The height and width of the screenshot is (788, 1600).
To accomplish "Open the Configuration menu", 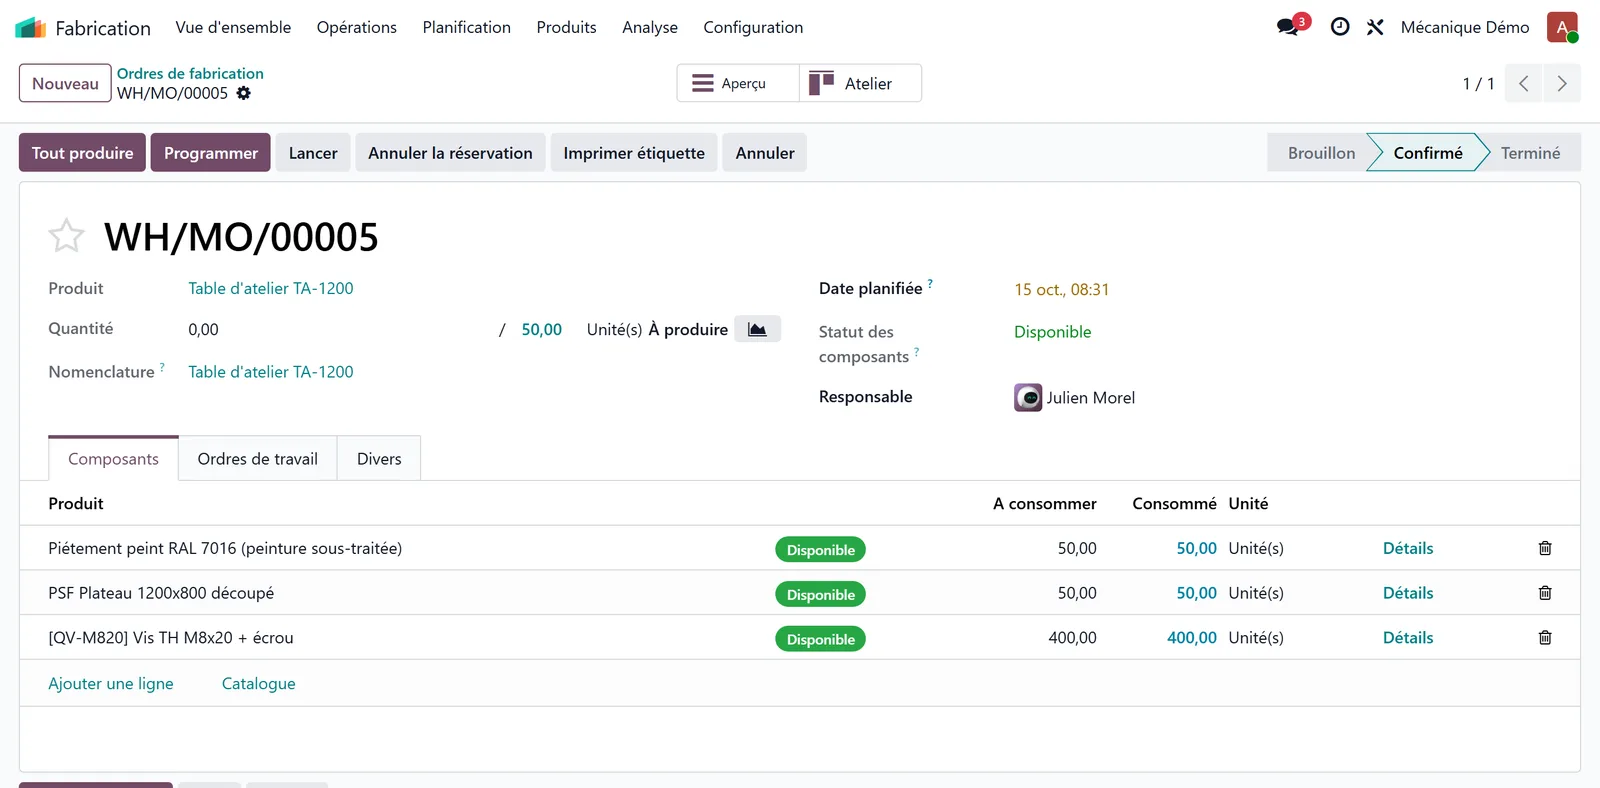I will 753,27.
